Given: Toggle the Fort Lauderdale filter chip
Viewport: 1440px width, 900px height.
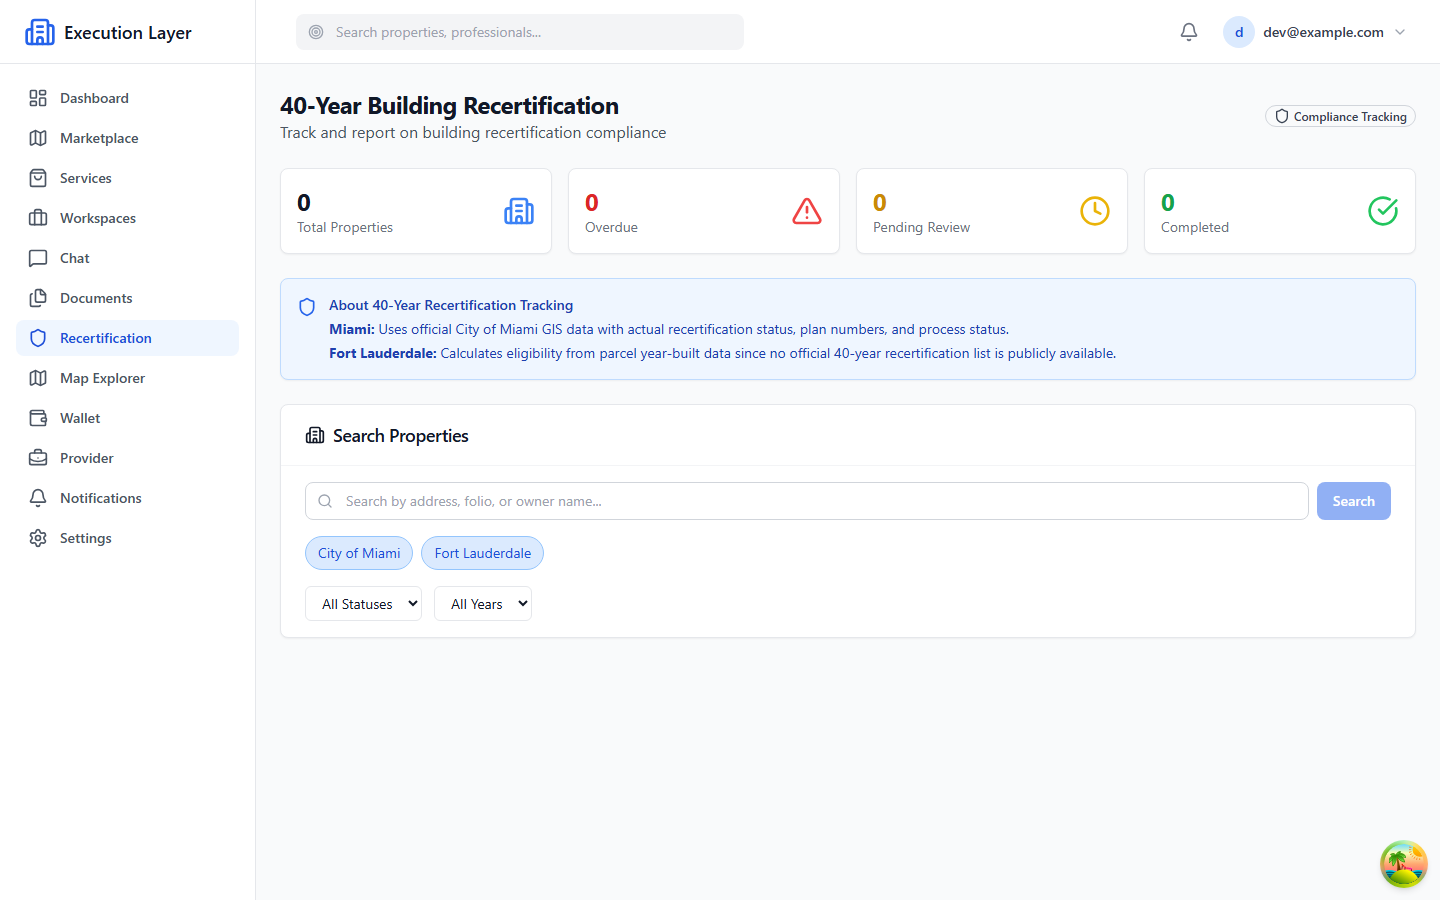Looking at the screenshot, I should tap(483, 553).
